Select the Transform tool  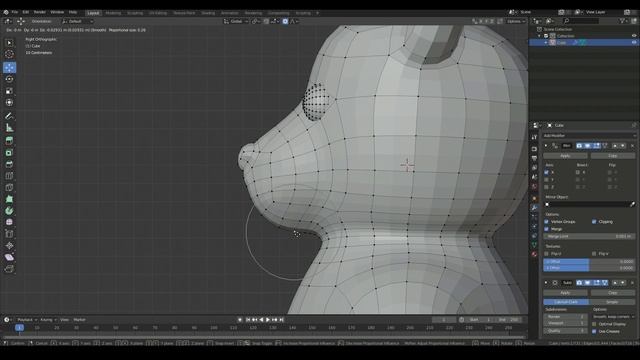coord(9,102)
